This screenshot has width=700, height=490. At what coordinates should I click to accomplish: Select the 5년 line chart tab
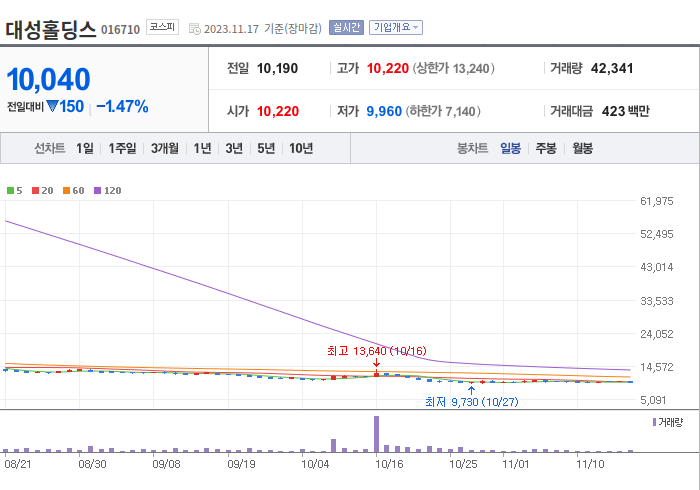point(266,148)
